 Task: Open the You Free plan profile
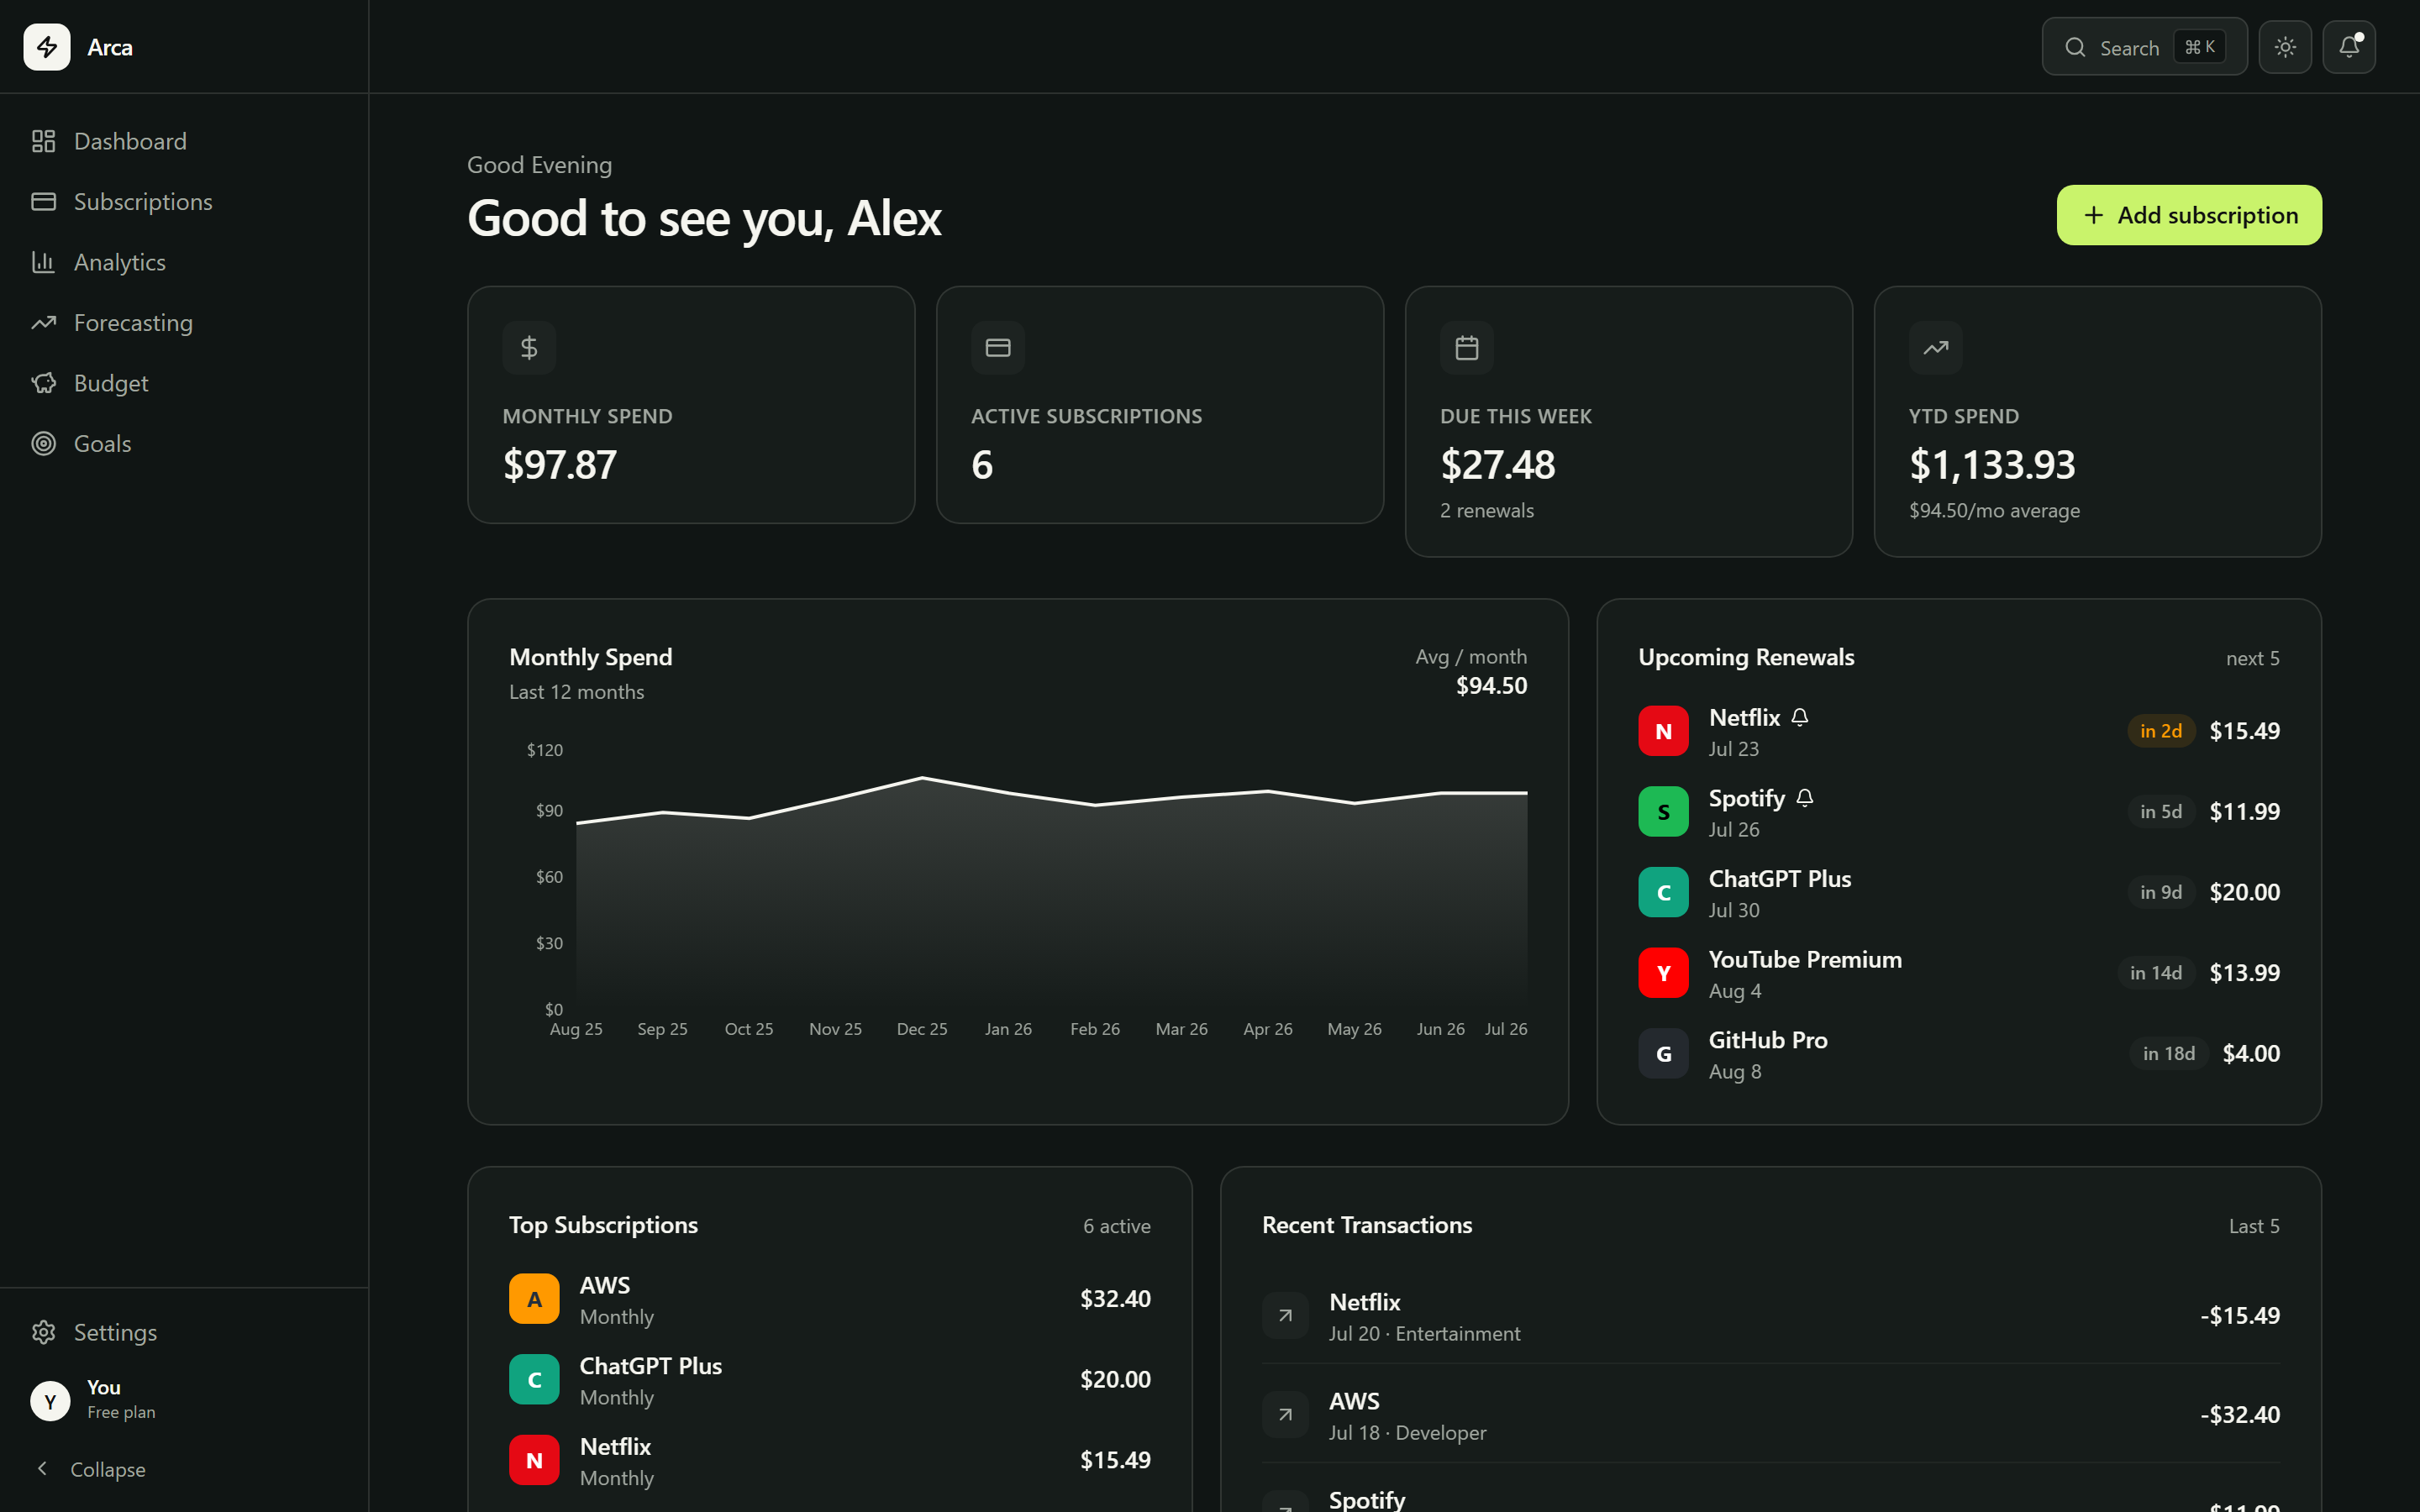pyautogui.click(x=184, y=1400)
